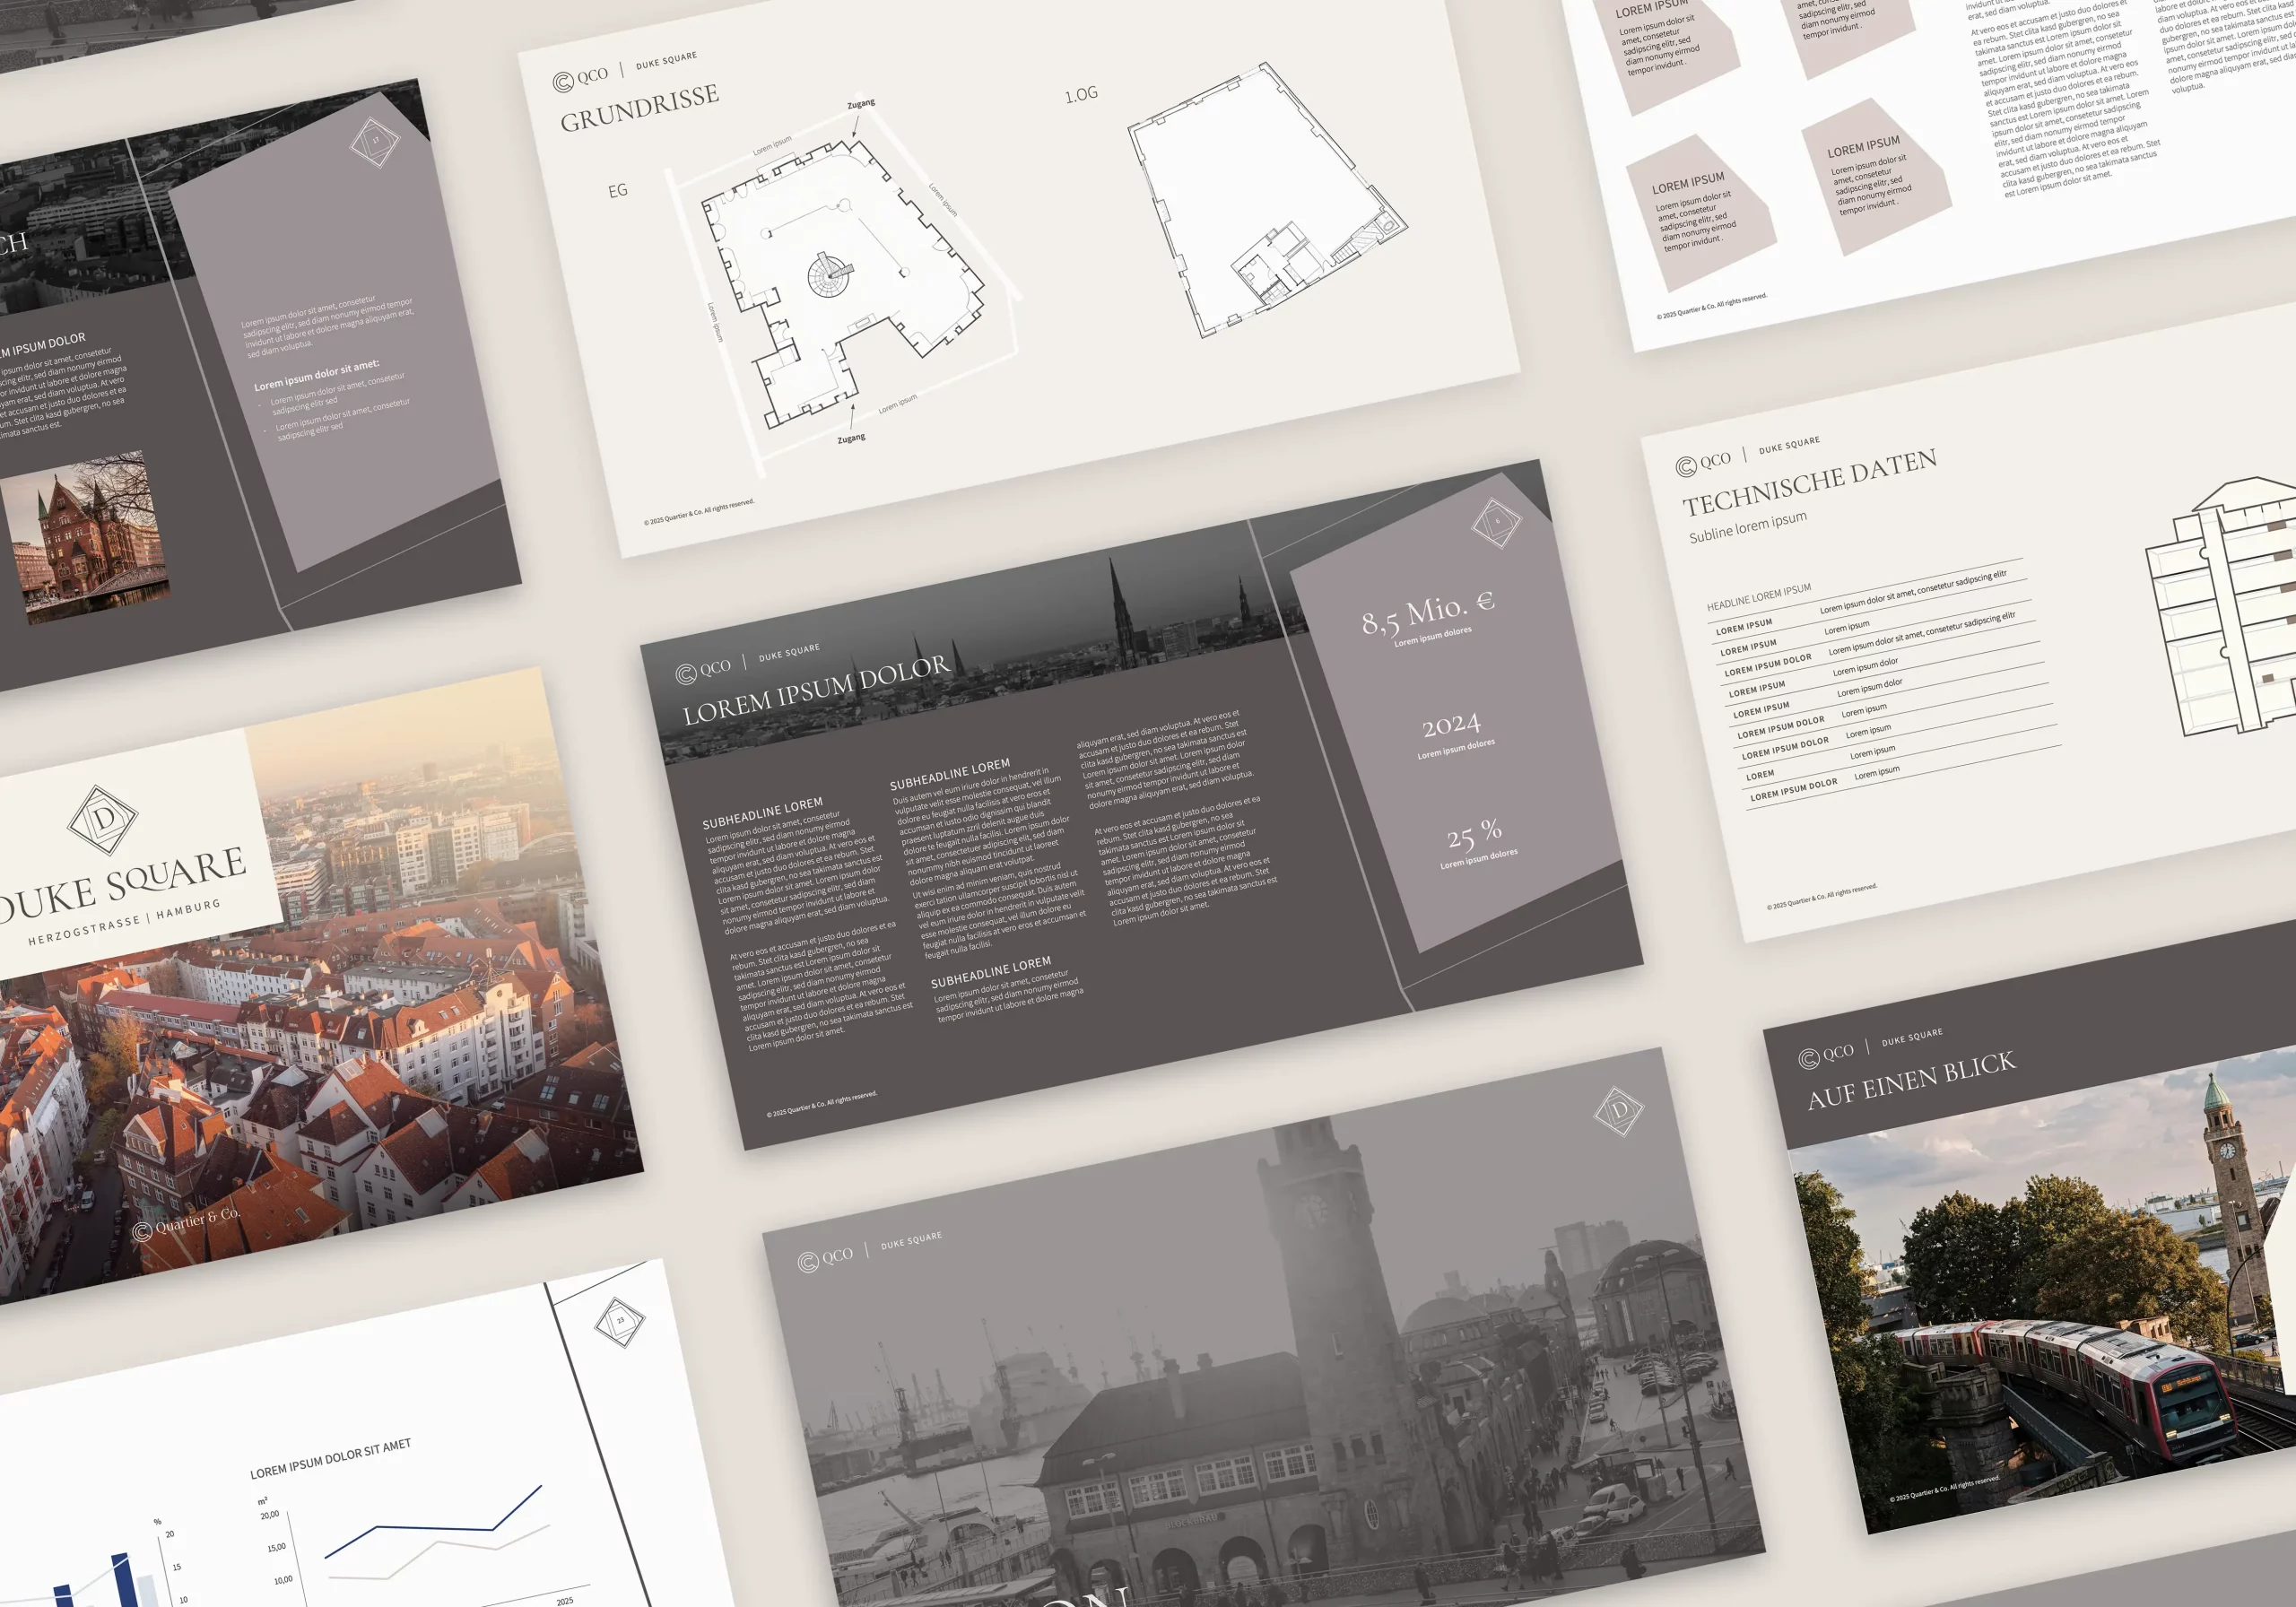Click the diamond page-number icon on the chart slide
This screenshot has width=2296, height=1607.
click(x=620, y=1322)
